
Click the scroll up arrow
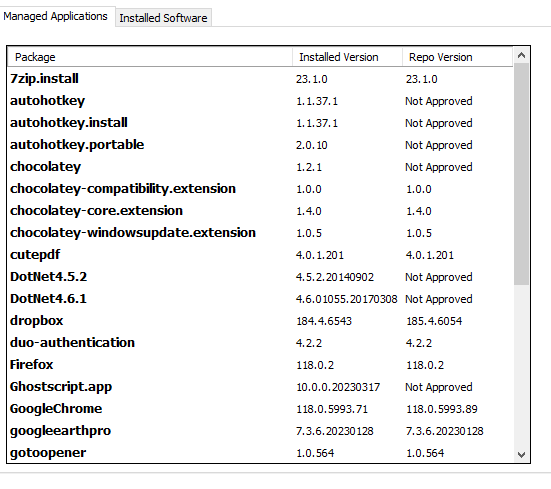(x=521, y=55)
